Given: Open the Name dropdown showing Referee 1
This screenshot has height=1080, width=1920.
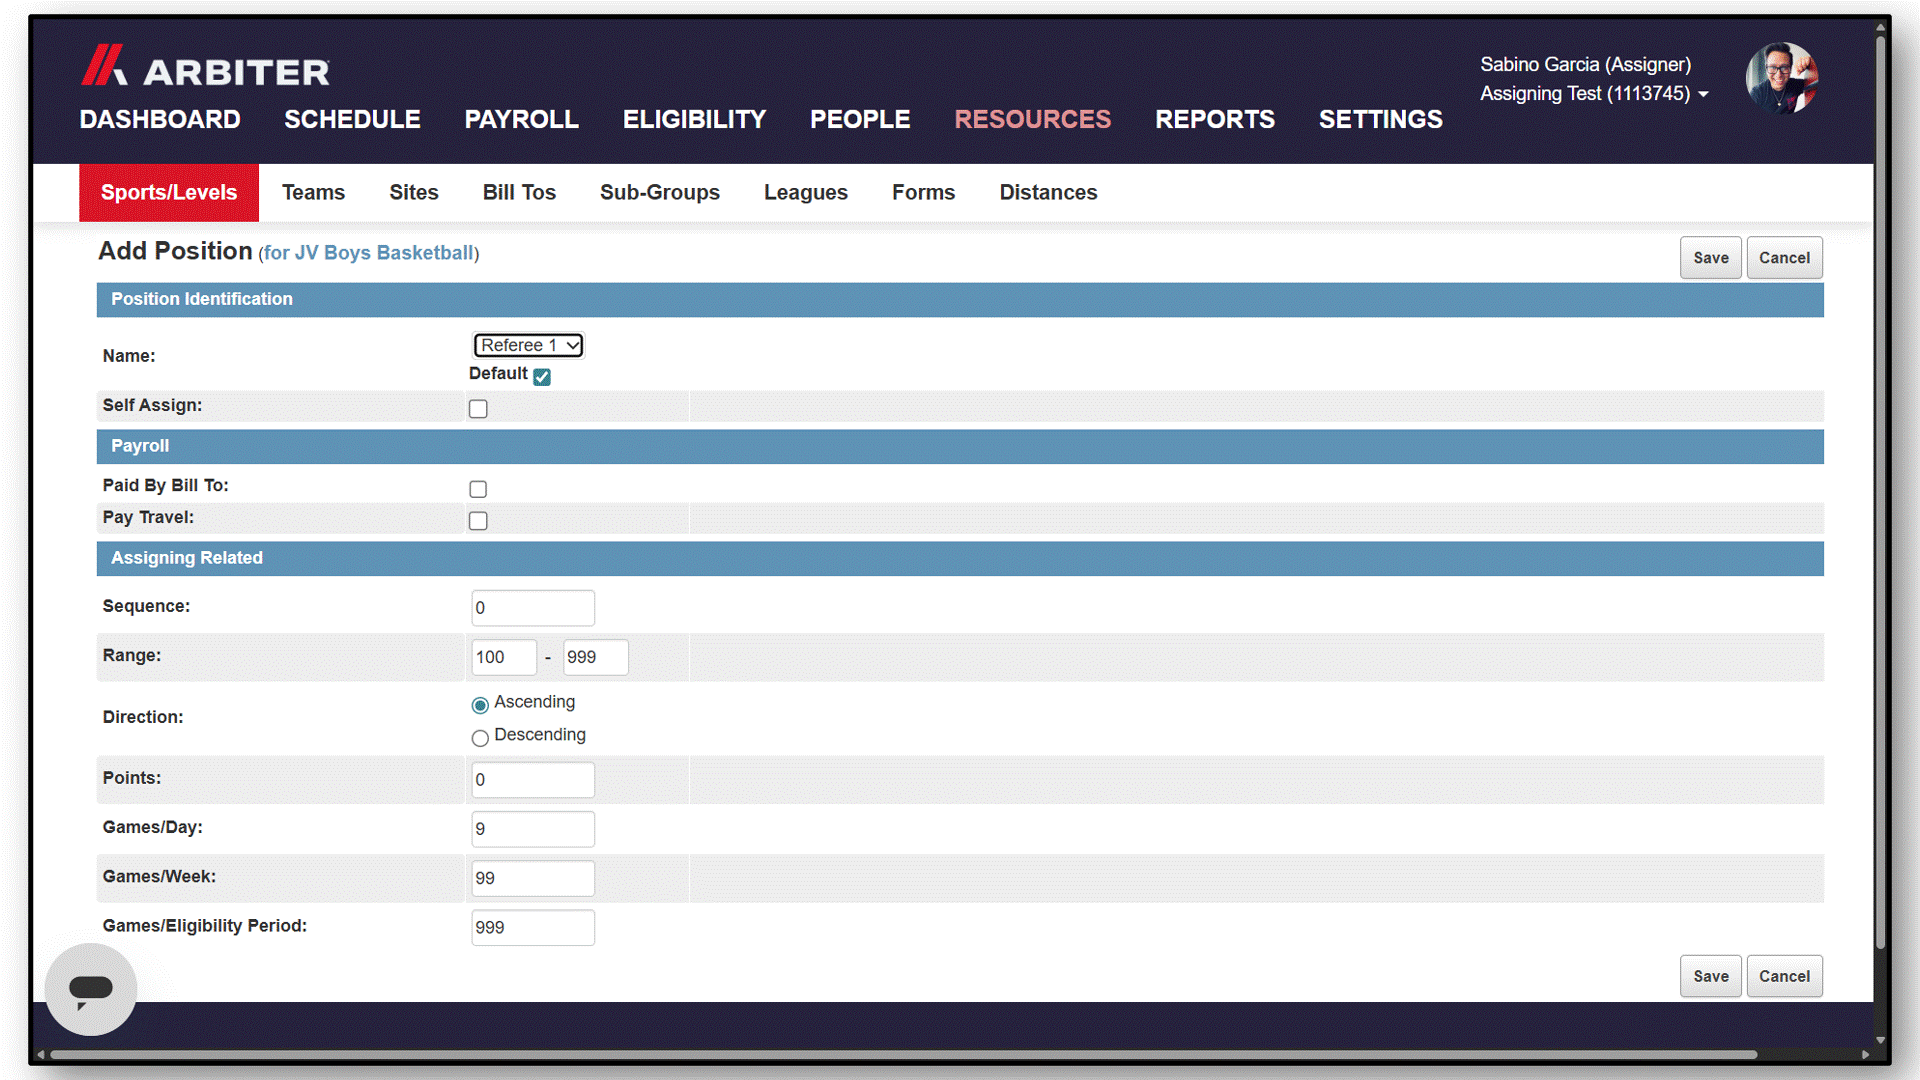Looking at the screenshot, I should point(528,345).
